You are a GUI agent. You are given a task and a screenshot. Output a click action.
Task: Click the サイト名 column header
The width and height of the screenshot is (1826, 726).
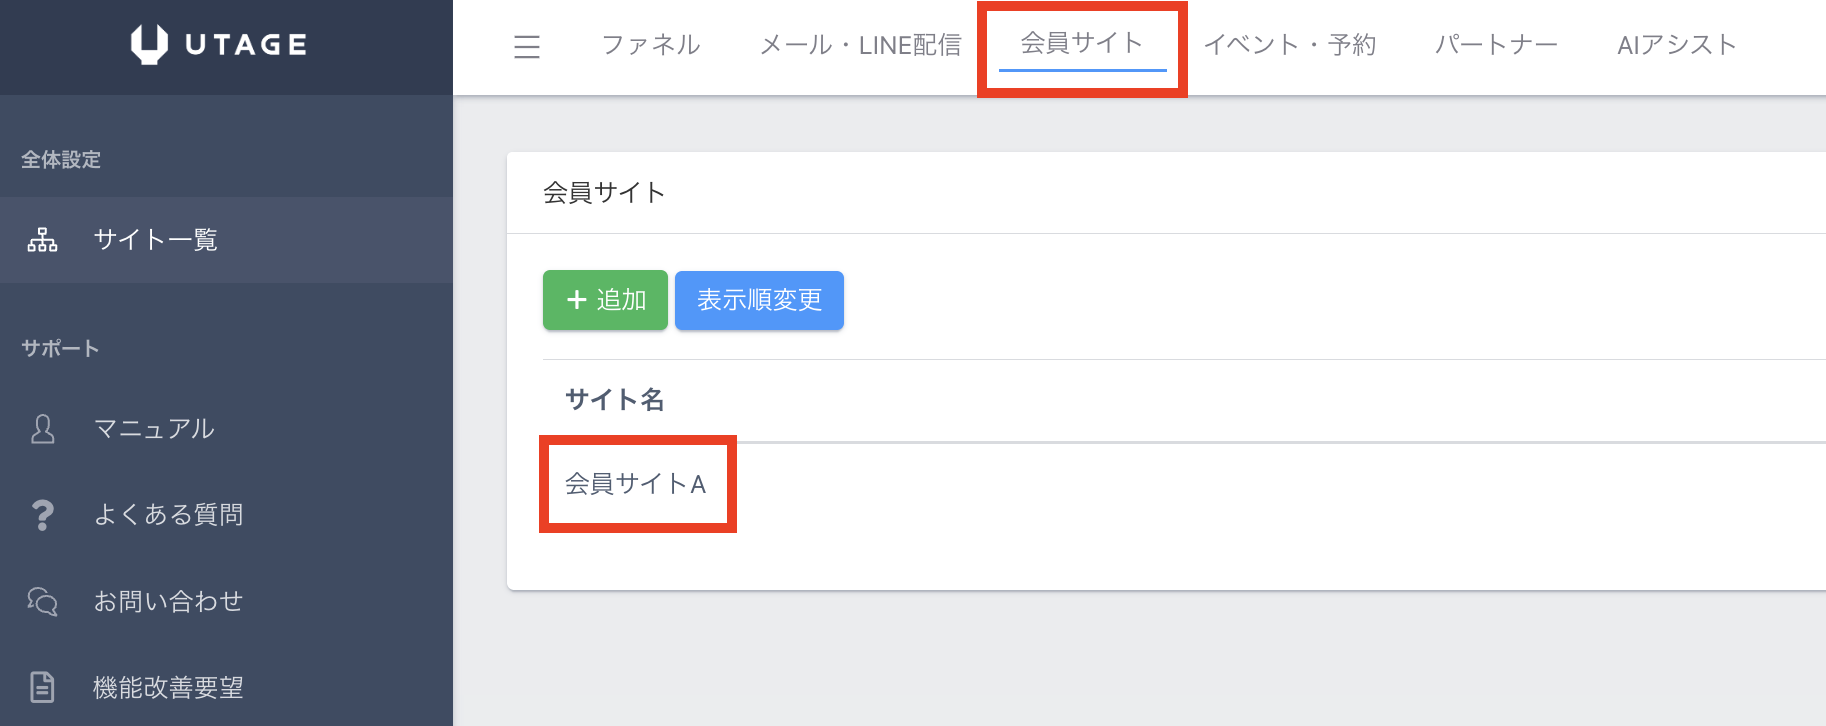[x=615, y=400]
